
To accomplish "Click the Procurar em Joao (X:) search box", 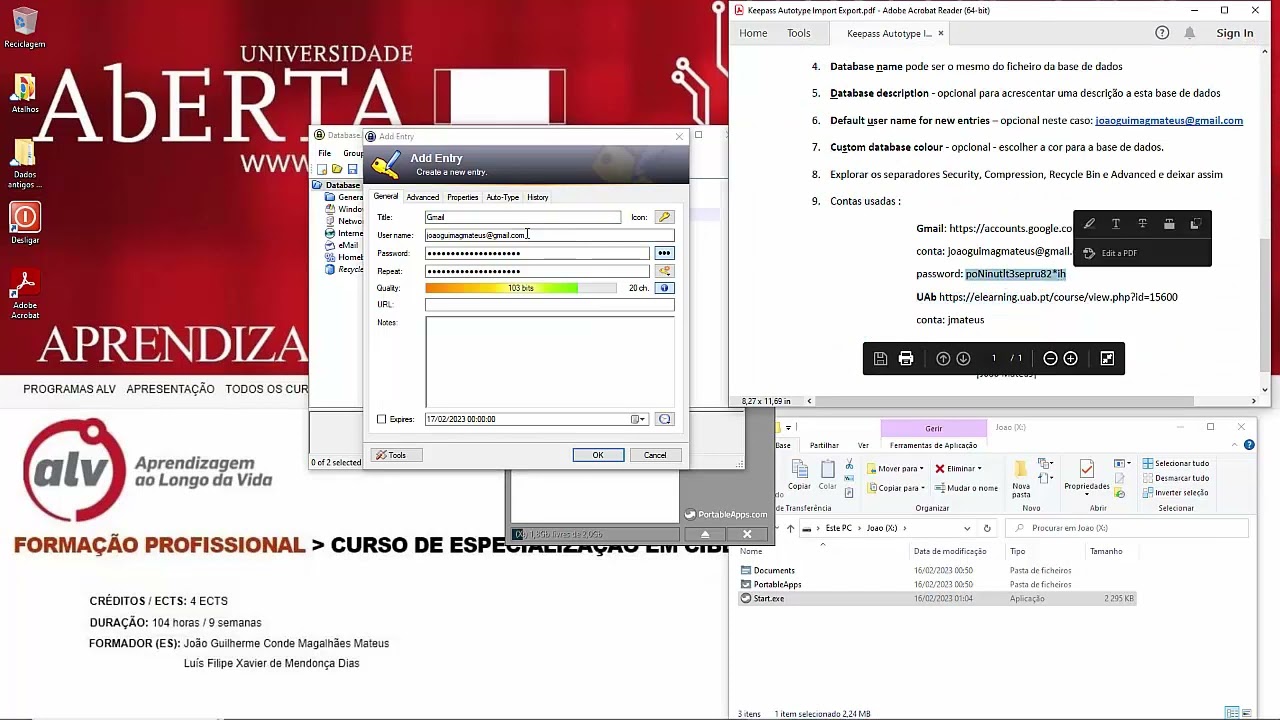I will click(x=1128, y=528).
